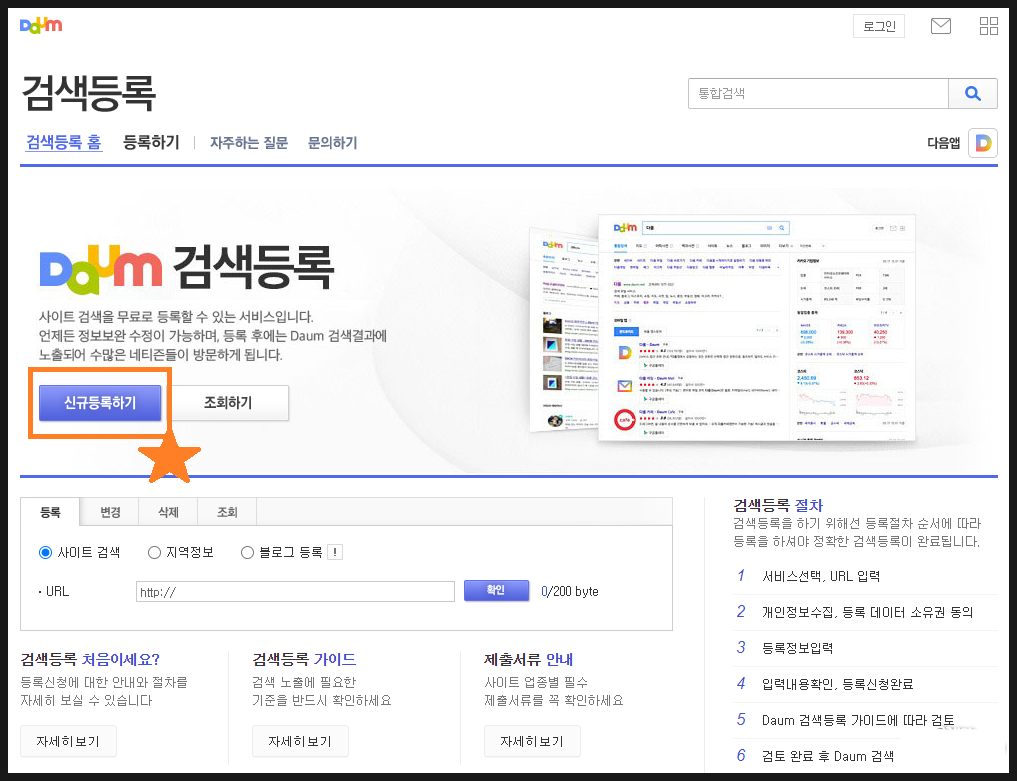This screenshot has height=781, width=1017.
Task: Click the large 검색등록 page title
Action: (89, 93)
